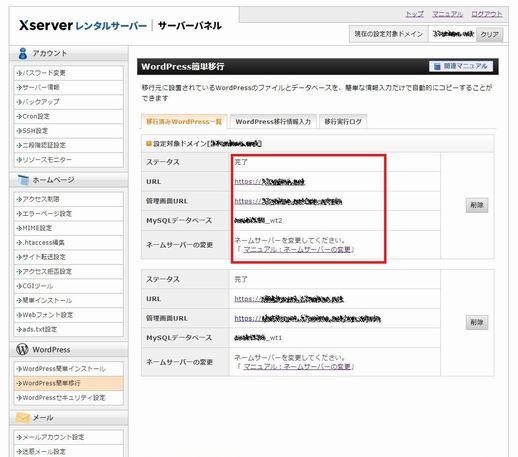Click the Account section person icon

[x=23, y=53]
